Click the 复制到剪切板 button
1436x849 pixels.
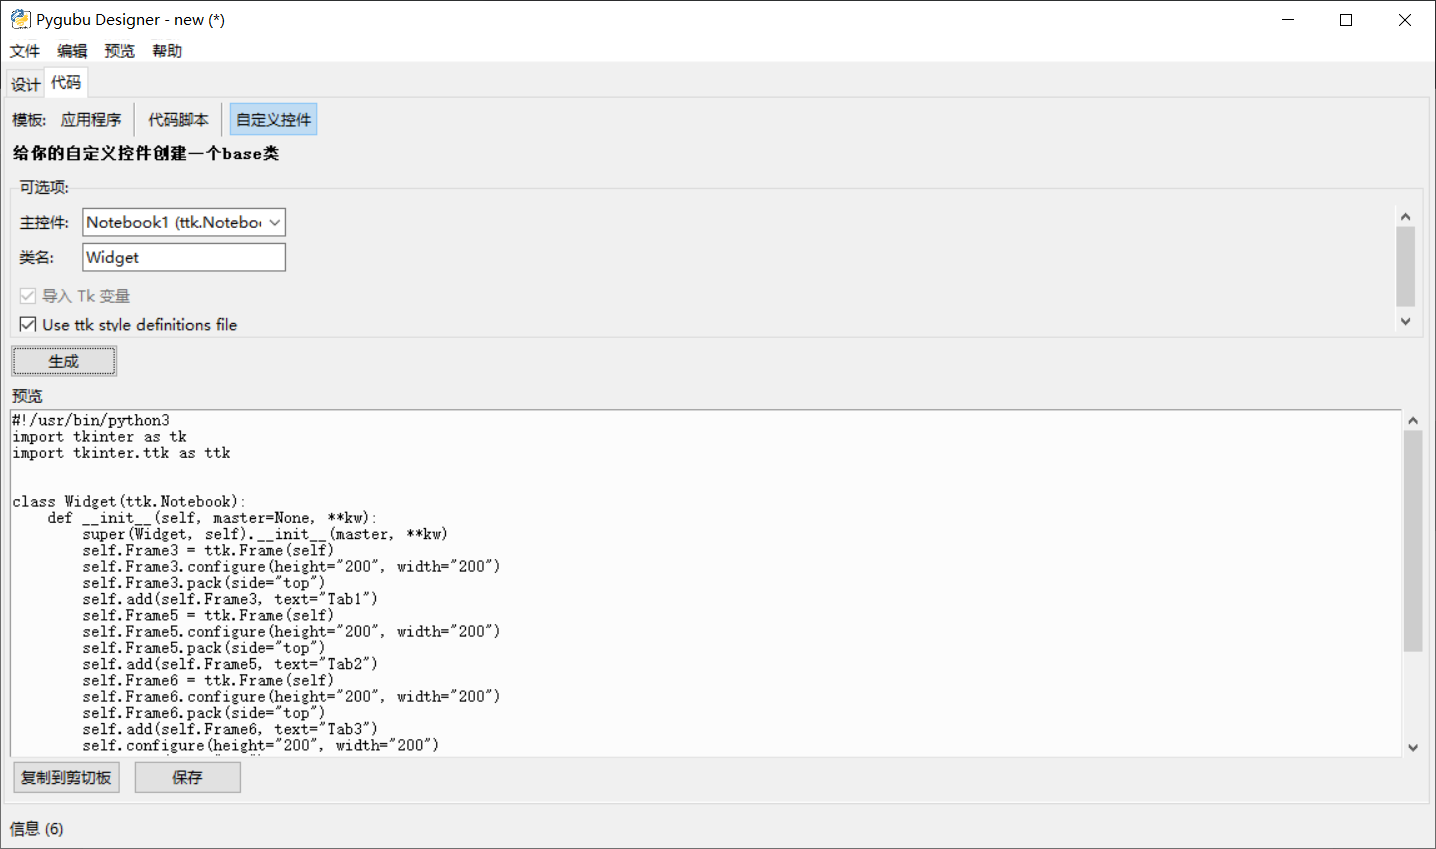66,777
